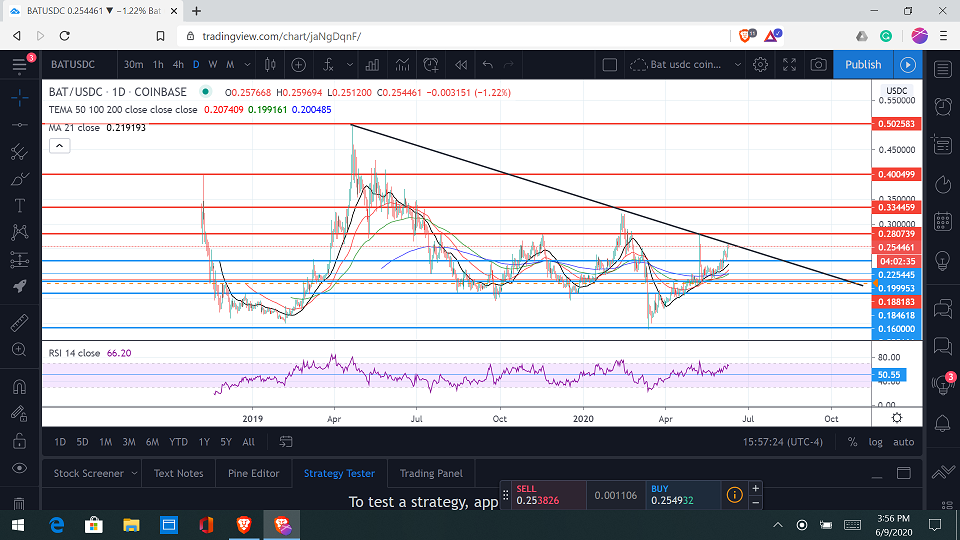Toggle log scale on price axis

tap(876, 442)
